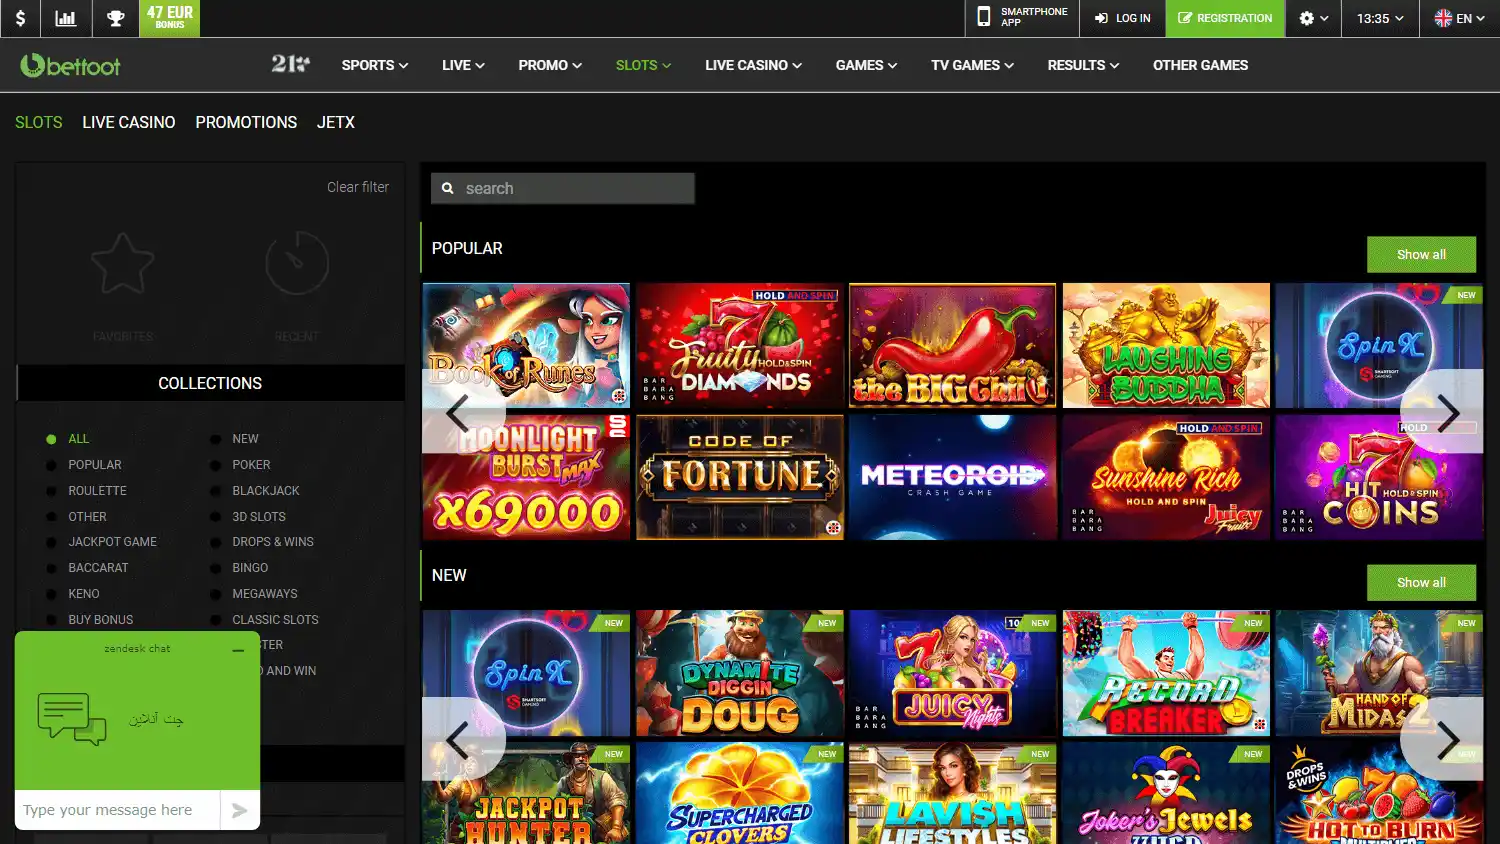Open Book of Runes game
Screen dimensions: 1500x844
526,345
